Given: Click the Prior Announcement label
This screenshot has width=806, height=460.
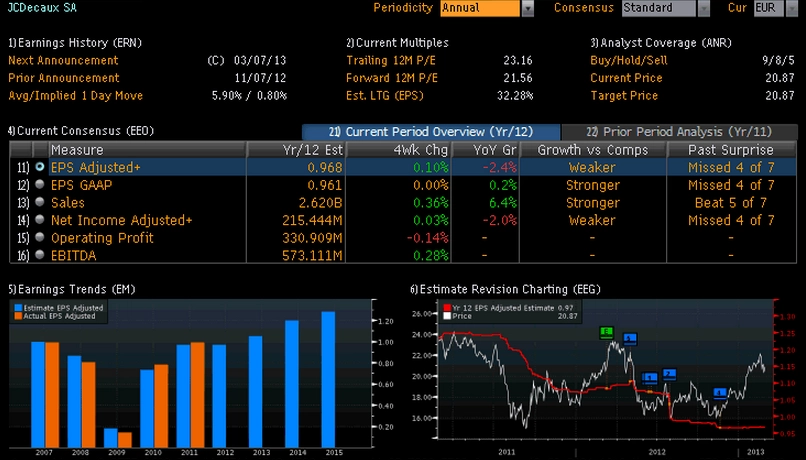Looking at the screenshot, I should 64,78.
